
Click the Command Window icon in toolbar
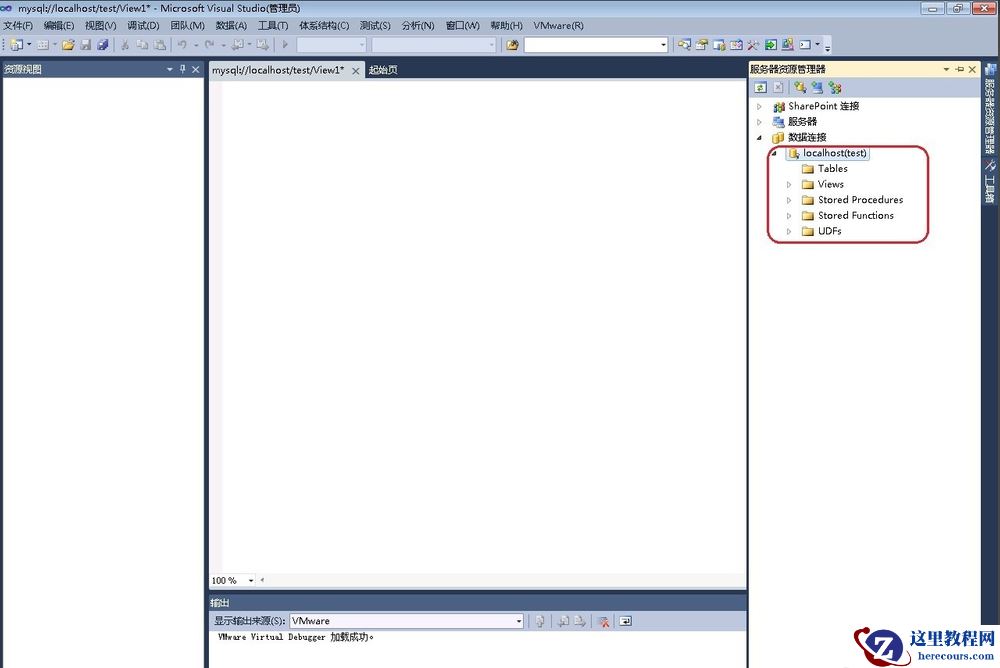tap(805, 45)
